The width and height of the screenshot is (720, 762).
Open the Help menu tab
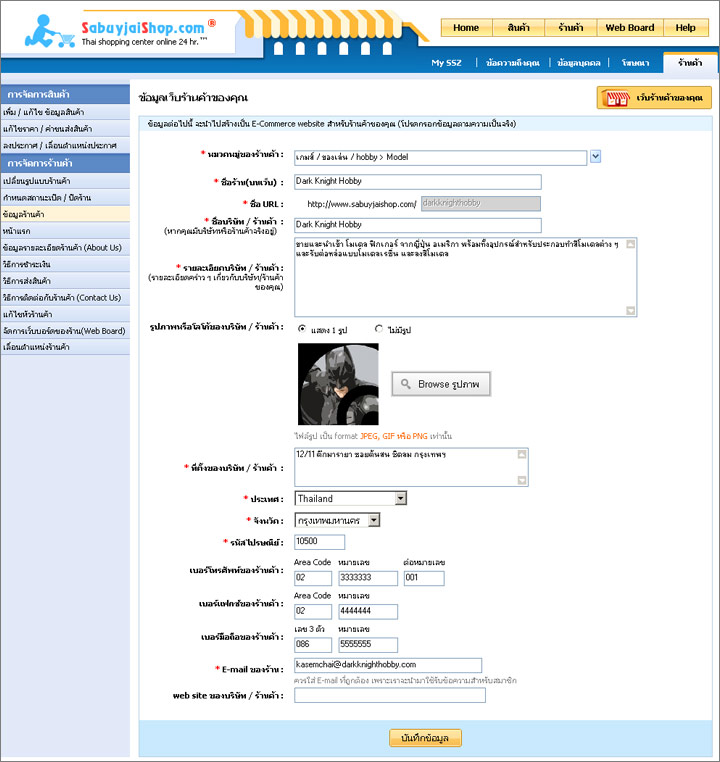click(686, 28)
